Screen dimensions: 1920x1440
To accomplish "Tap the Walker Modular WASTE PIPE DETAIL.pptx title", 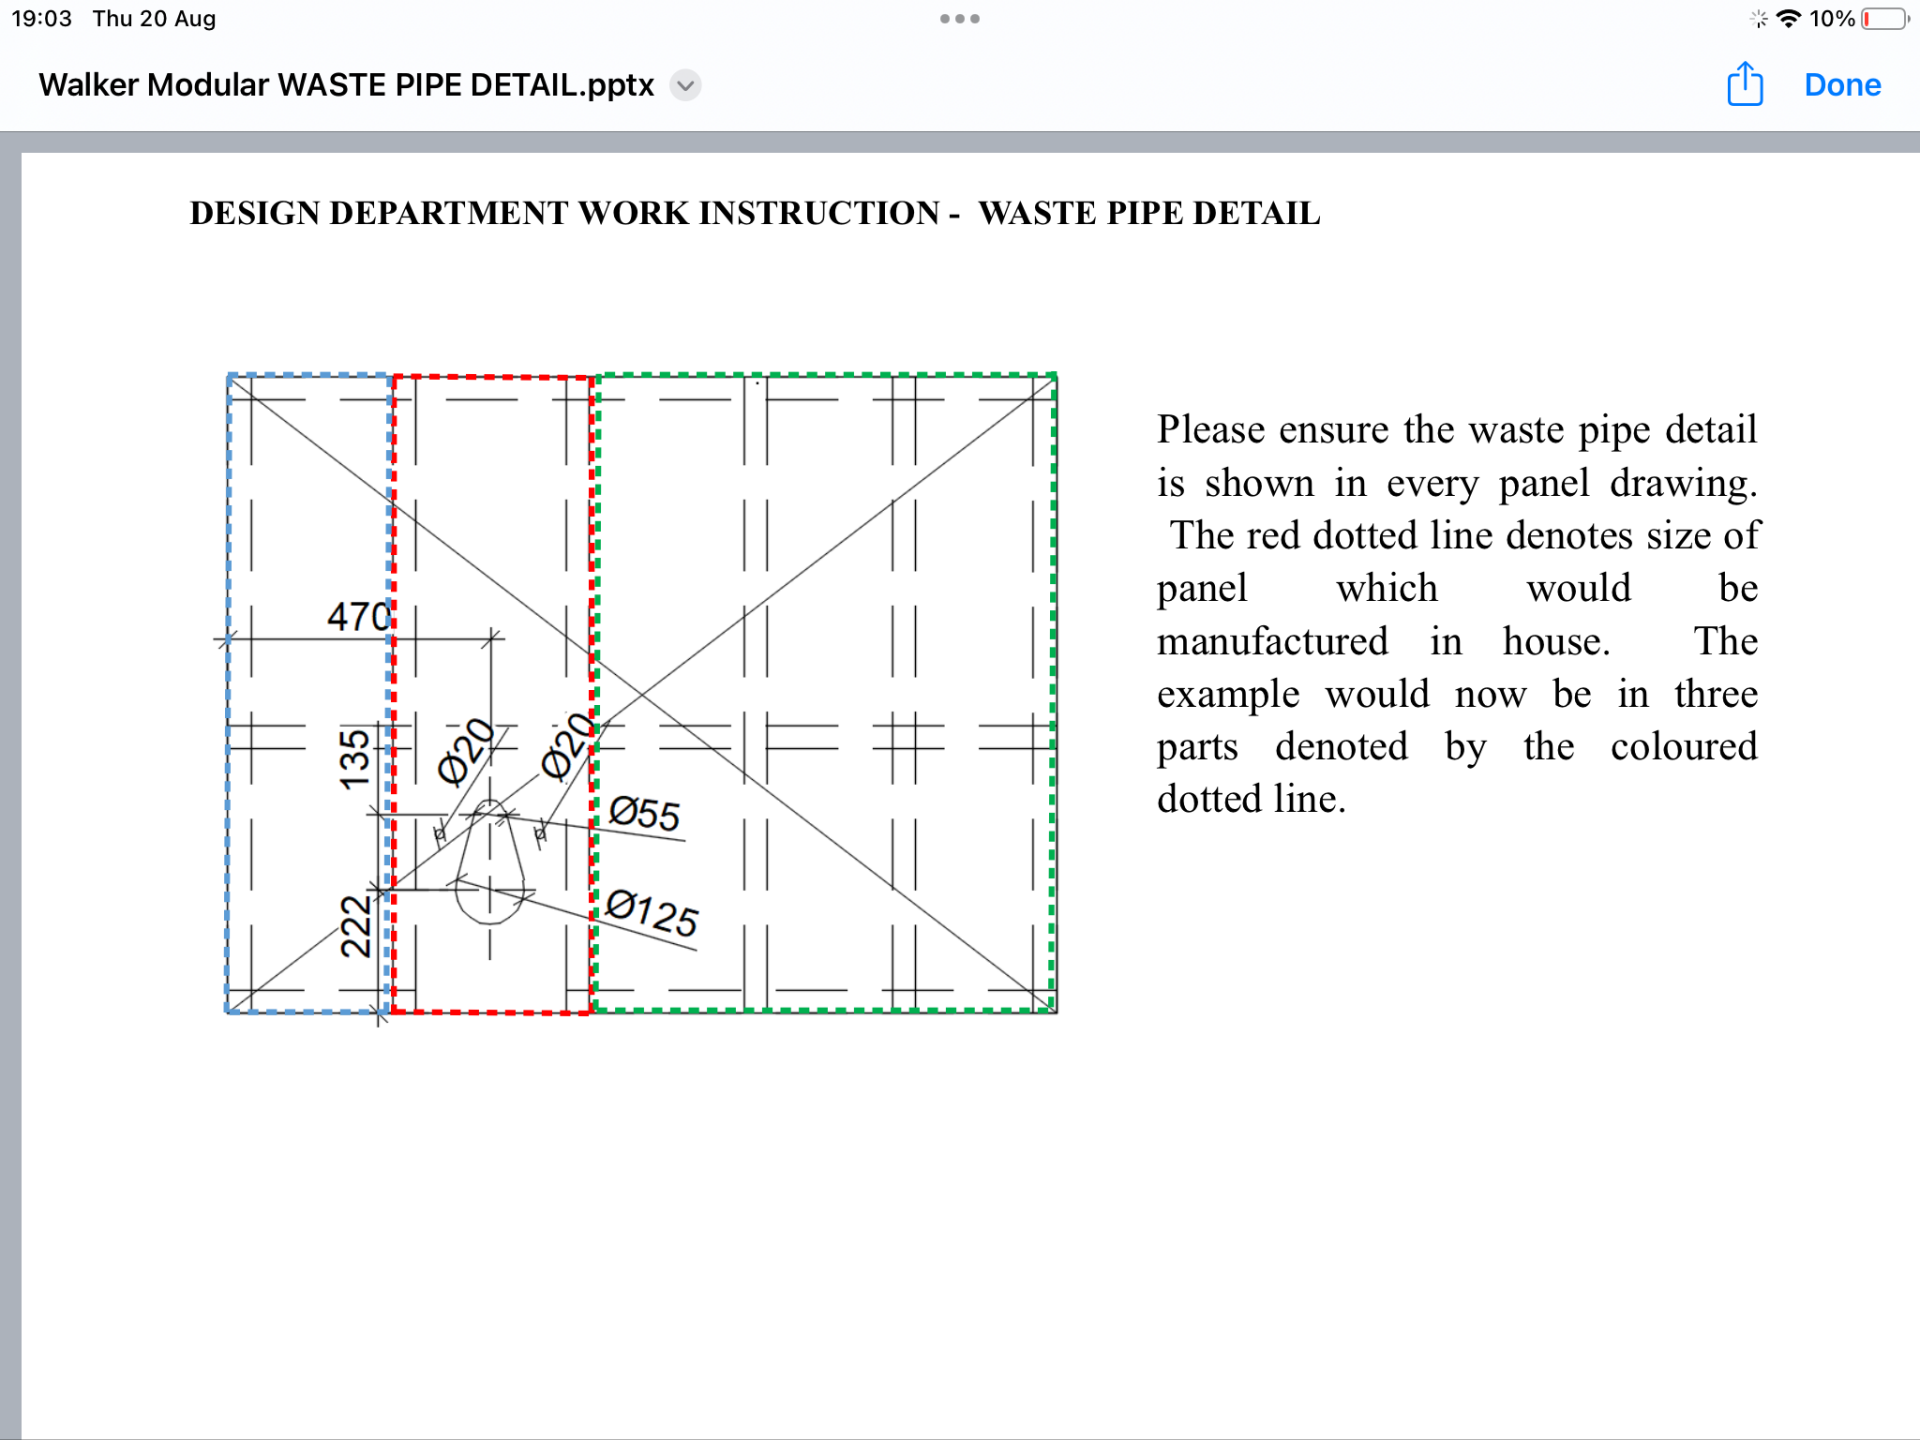I will (x=346, y=85).
